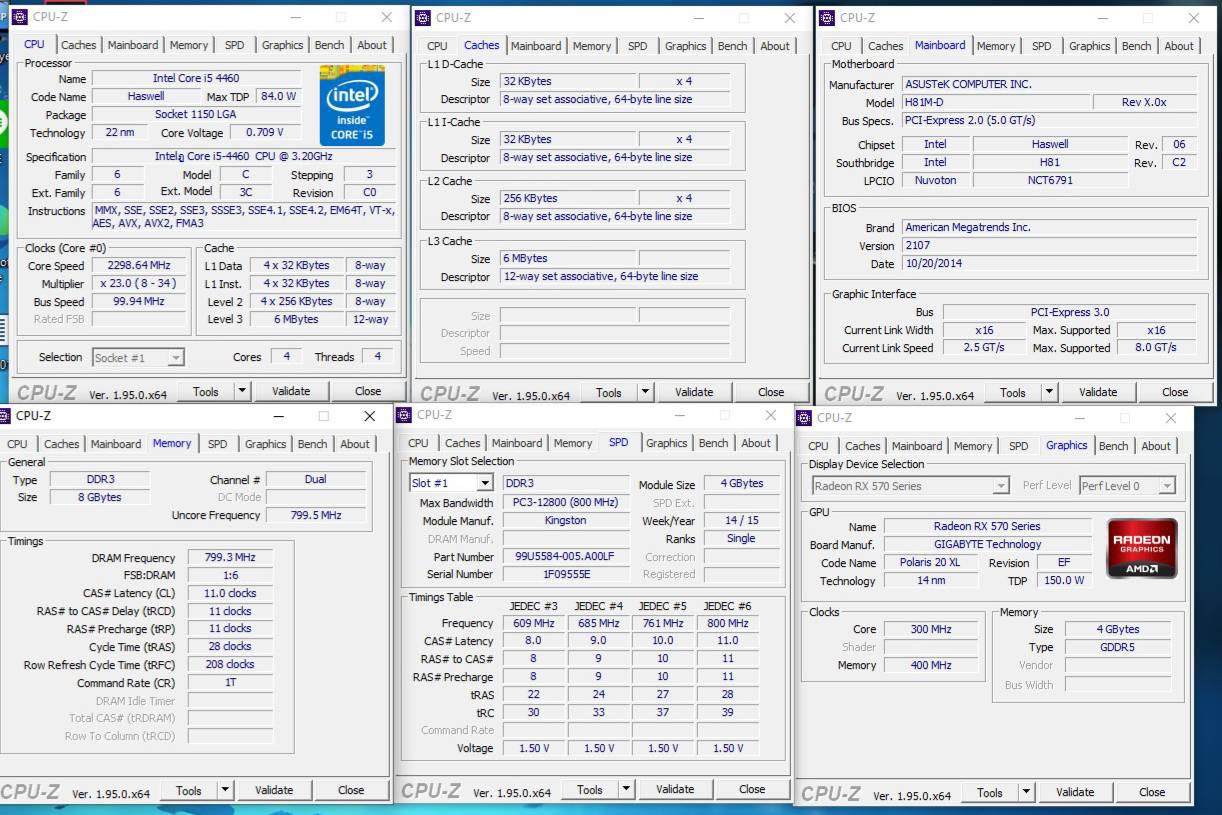This screenshot has height=815, width=1222.
Task: Click the Module Manuf. Kingston field
Action: tap(565, 520)
